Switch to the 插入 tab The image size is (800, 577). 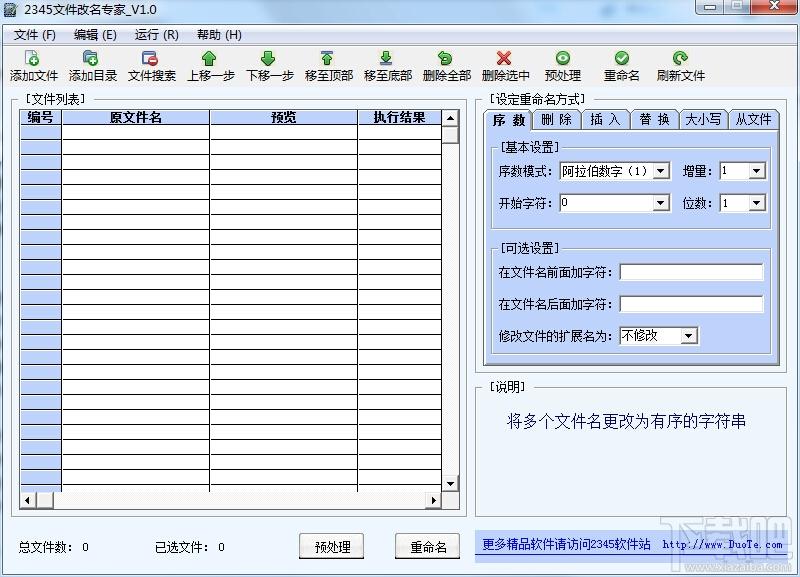point(605,119)
